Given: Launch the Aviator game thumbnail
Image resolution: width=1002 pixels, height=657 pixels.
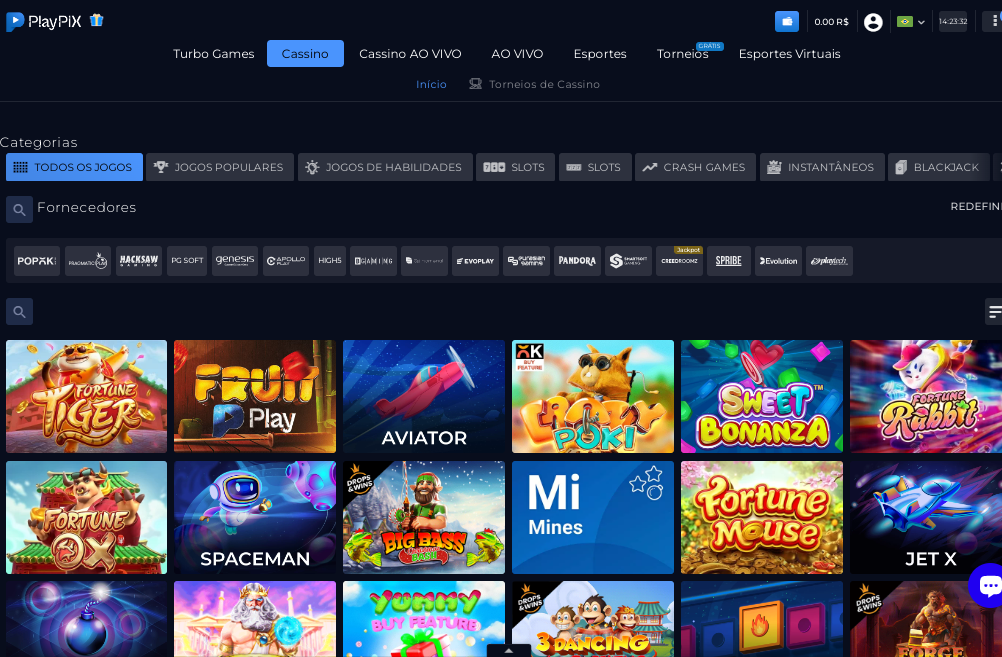Looking at the screenshot, I should coord(424,396).
